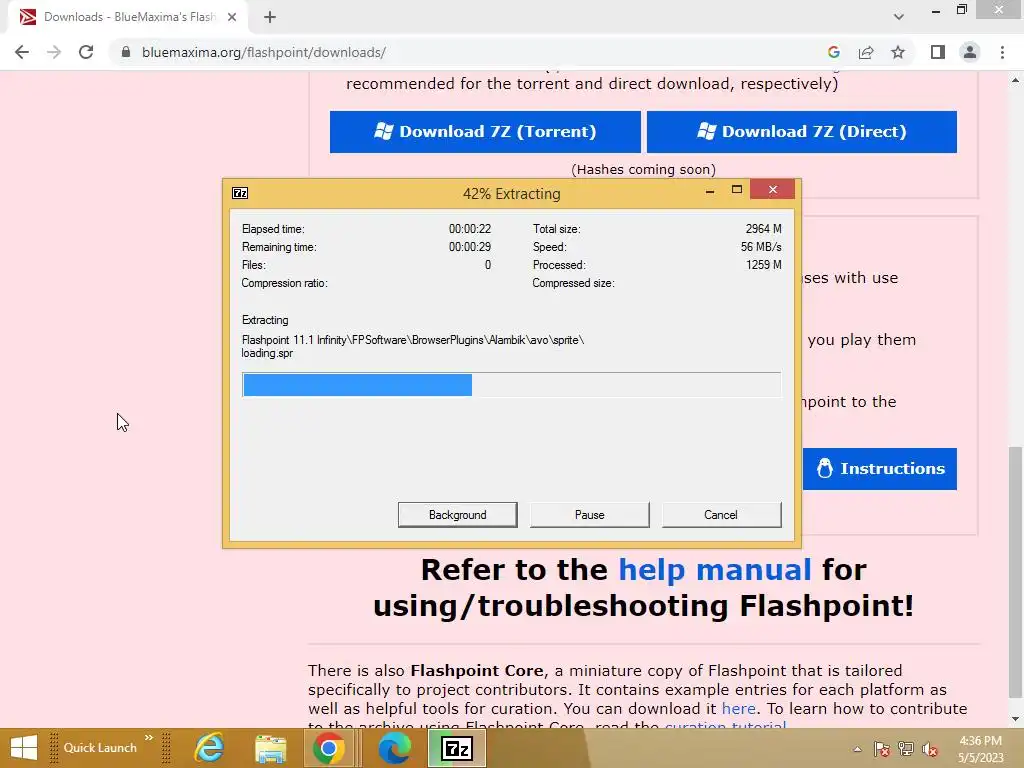Click scrollbar down arrow on page
1024x768 pixels.
pyautogui.click(x=1015, y=719)
